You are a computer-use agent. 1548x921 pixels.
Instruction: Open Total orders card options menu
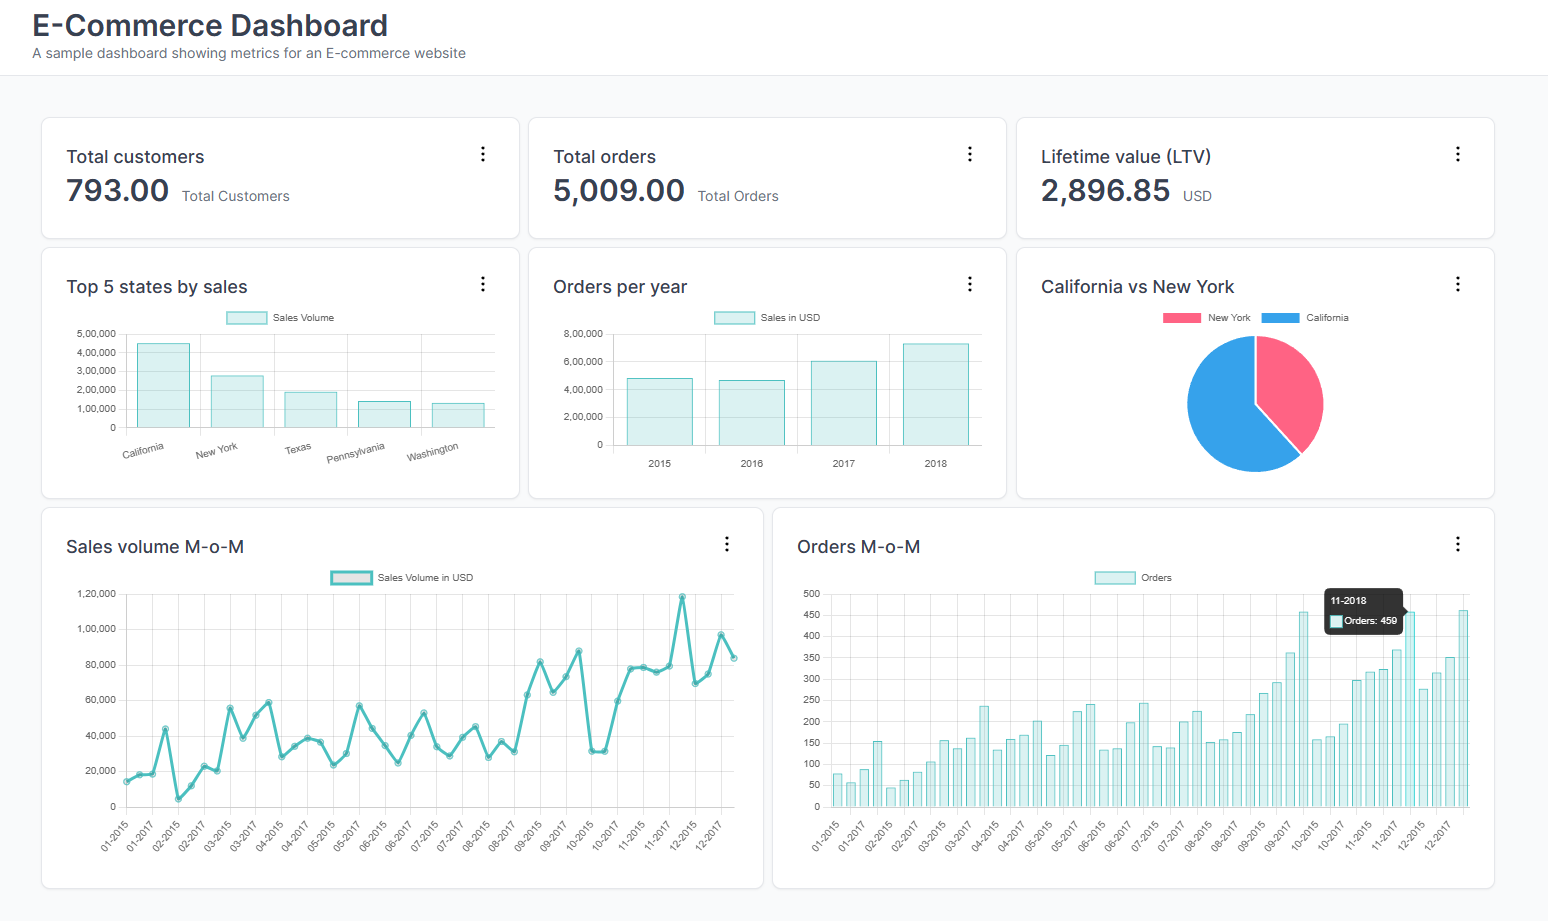tap(969, 154)
